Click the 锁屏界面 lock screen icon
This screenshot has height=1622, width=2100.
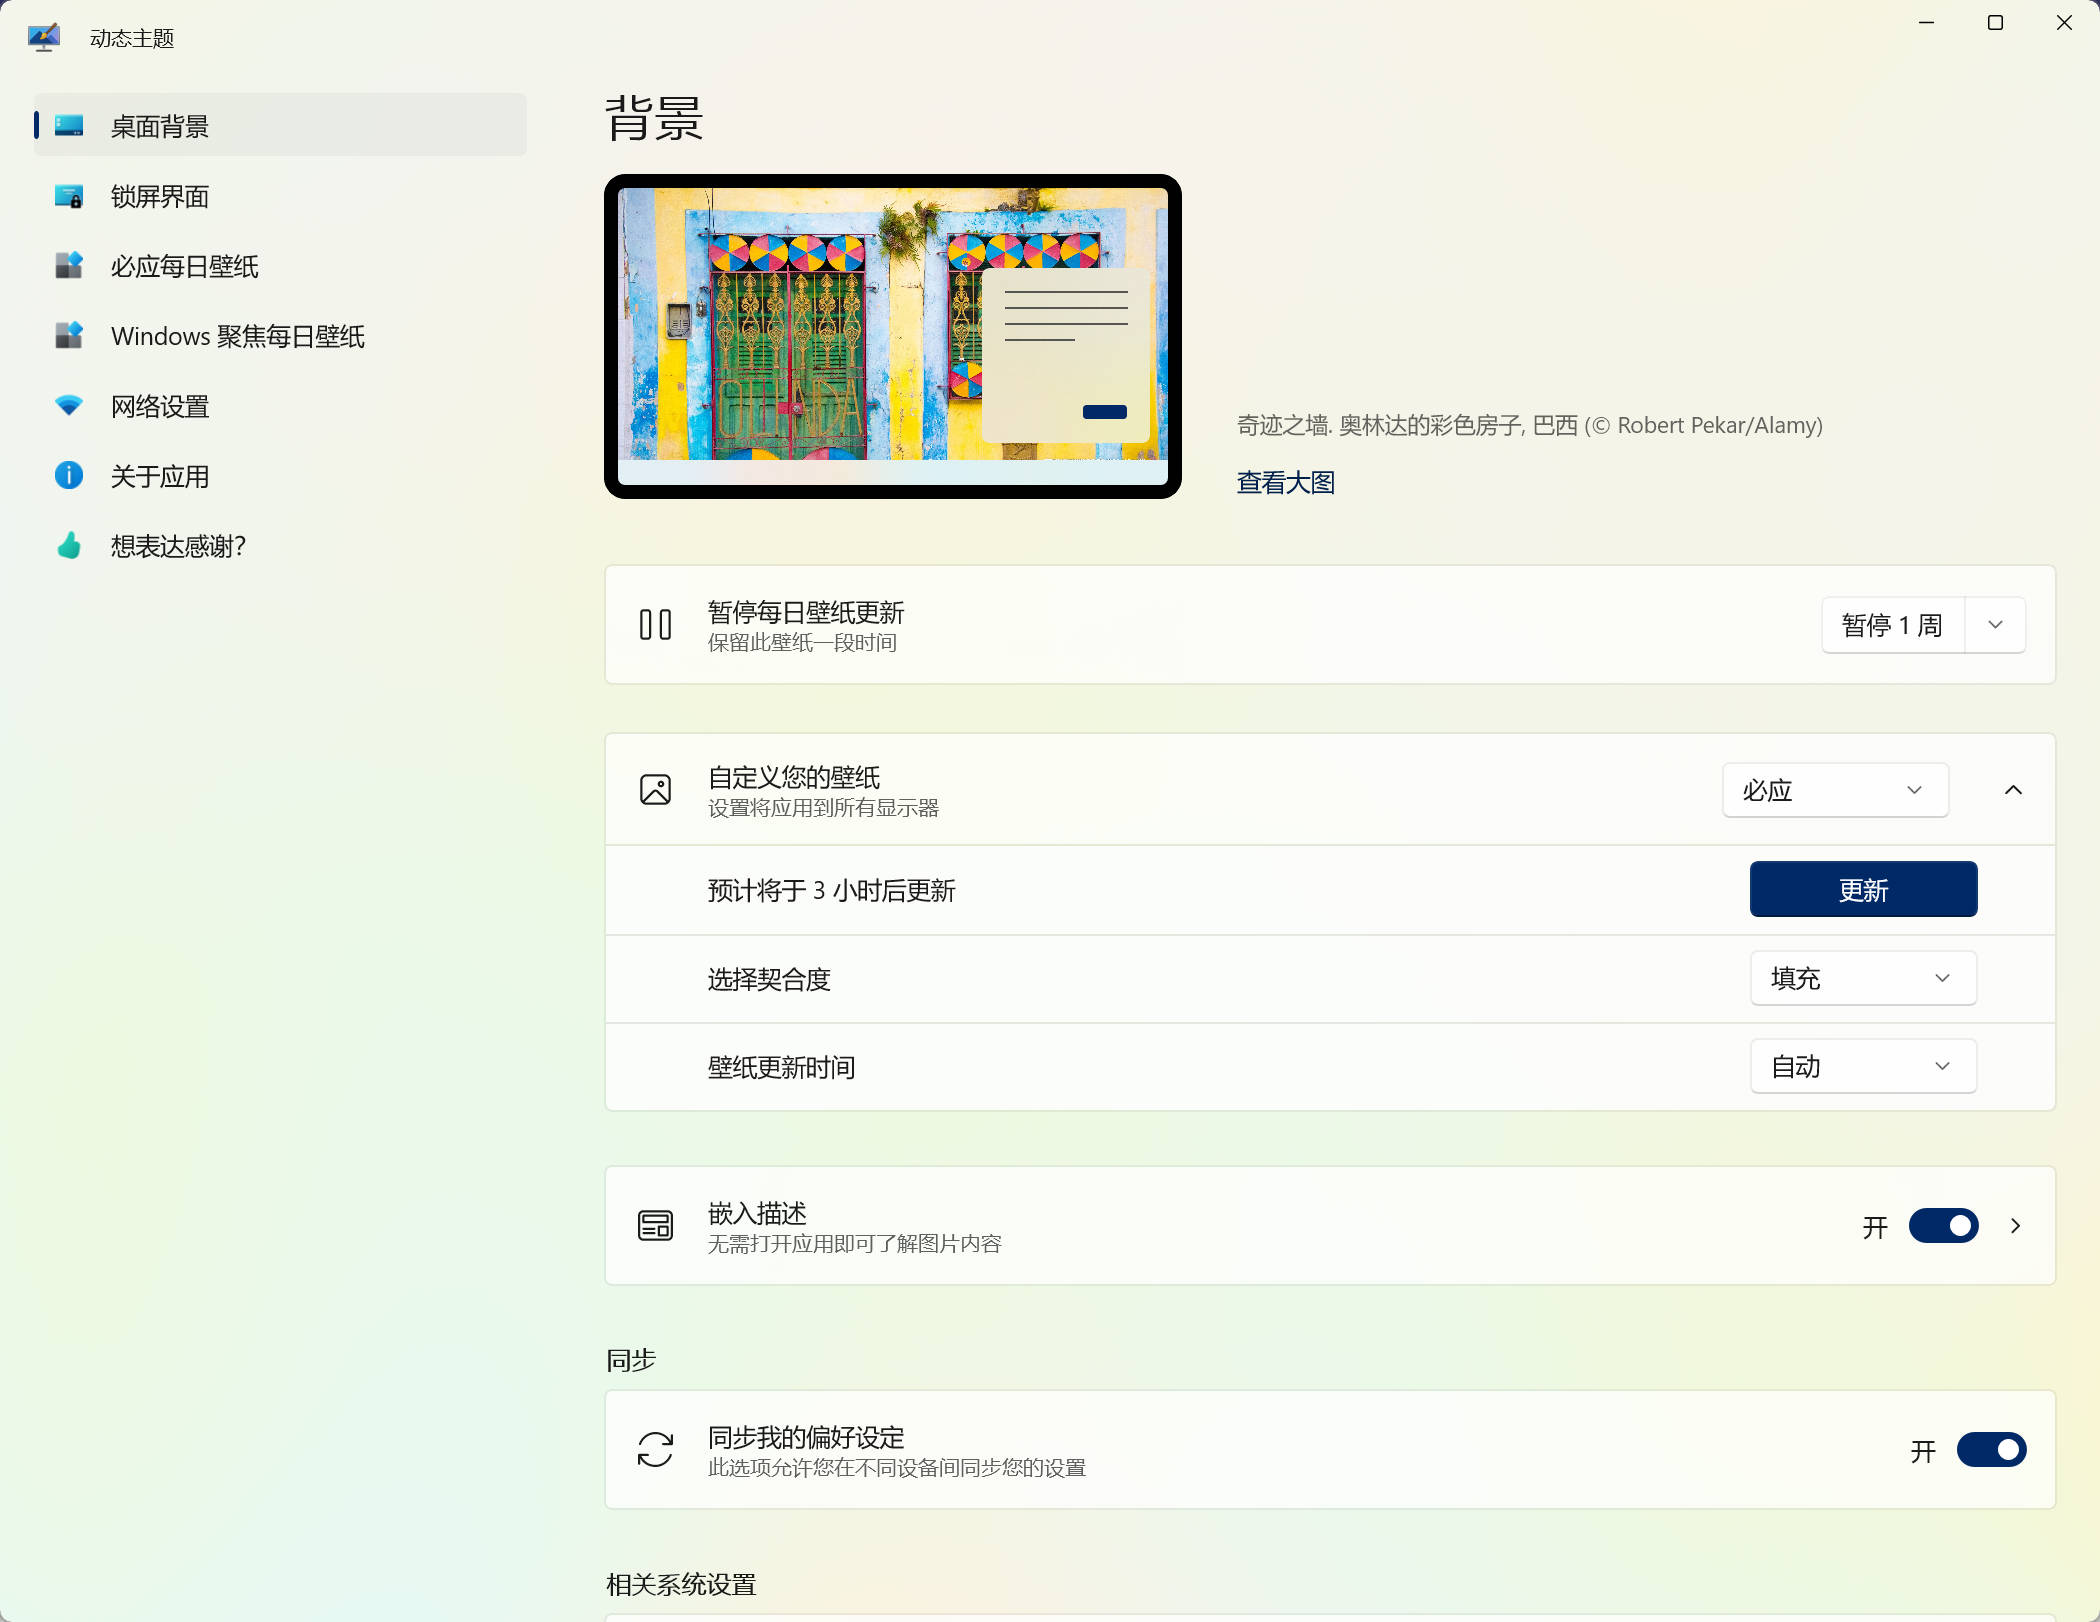(x=69, y=196)
